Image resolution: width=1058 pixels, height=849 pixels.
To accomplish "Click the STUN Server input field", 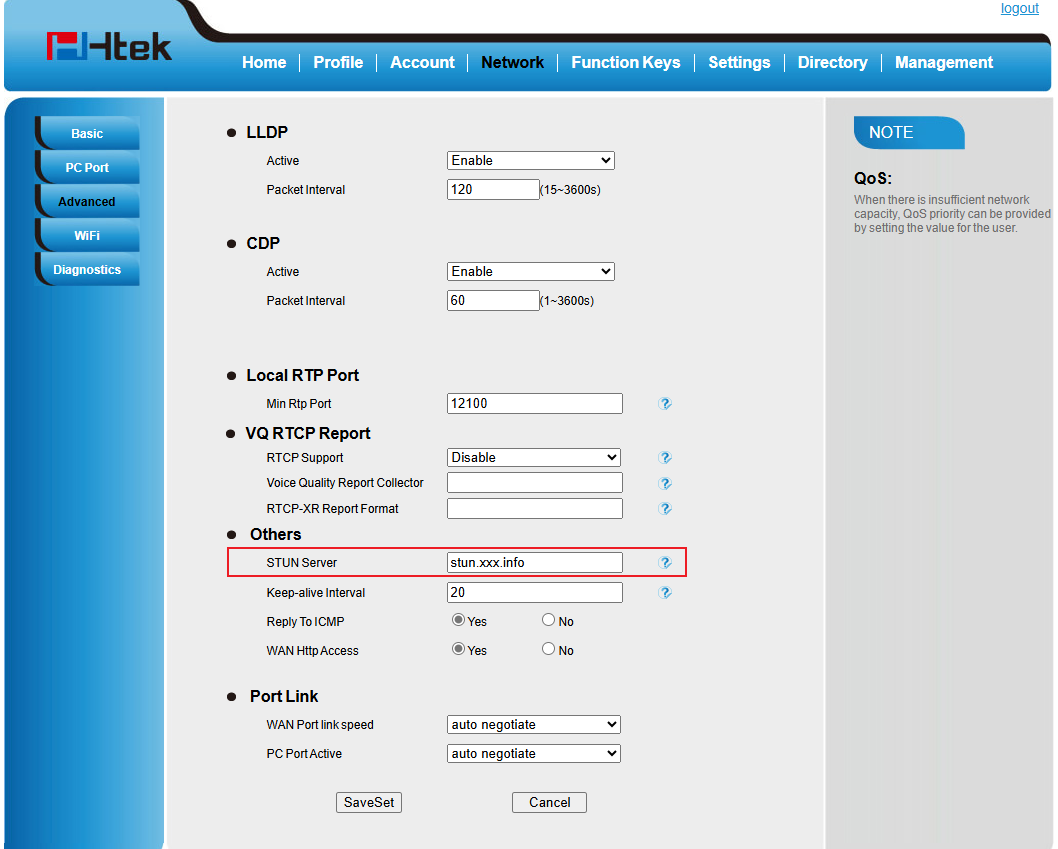I will tap(534, 563).
